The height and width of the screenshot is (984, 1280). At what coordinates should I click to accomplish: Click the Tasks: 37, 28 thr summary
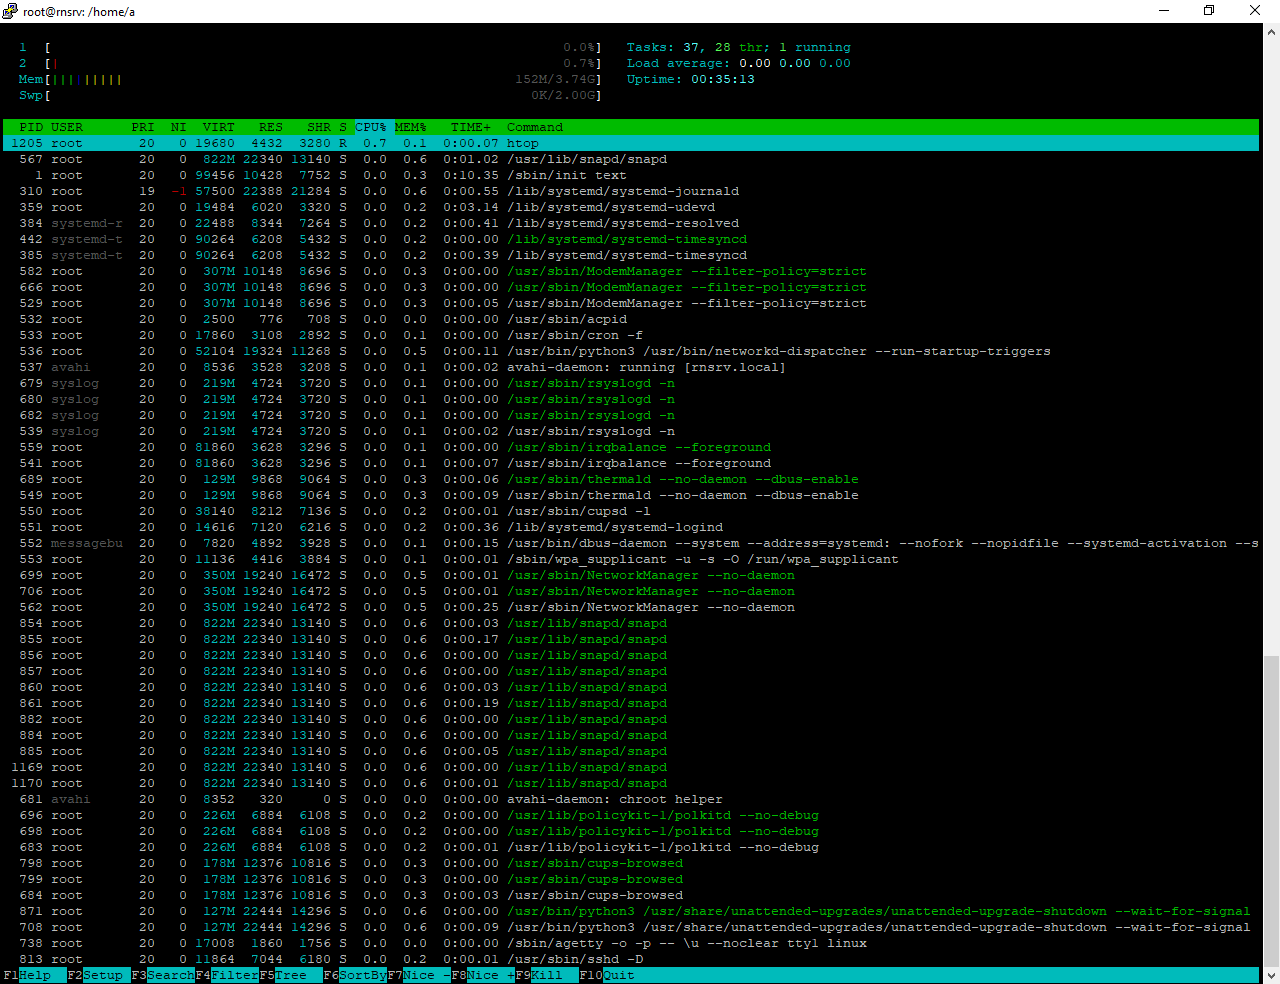click(739, 47)
